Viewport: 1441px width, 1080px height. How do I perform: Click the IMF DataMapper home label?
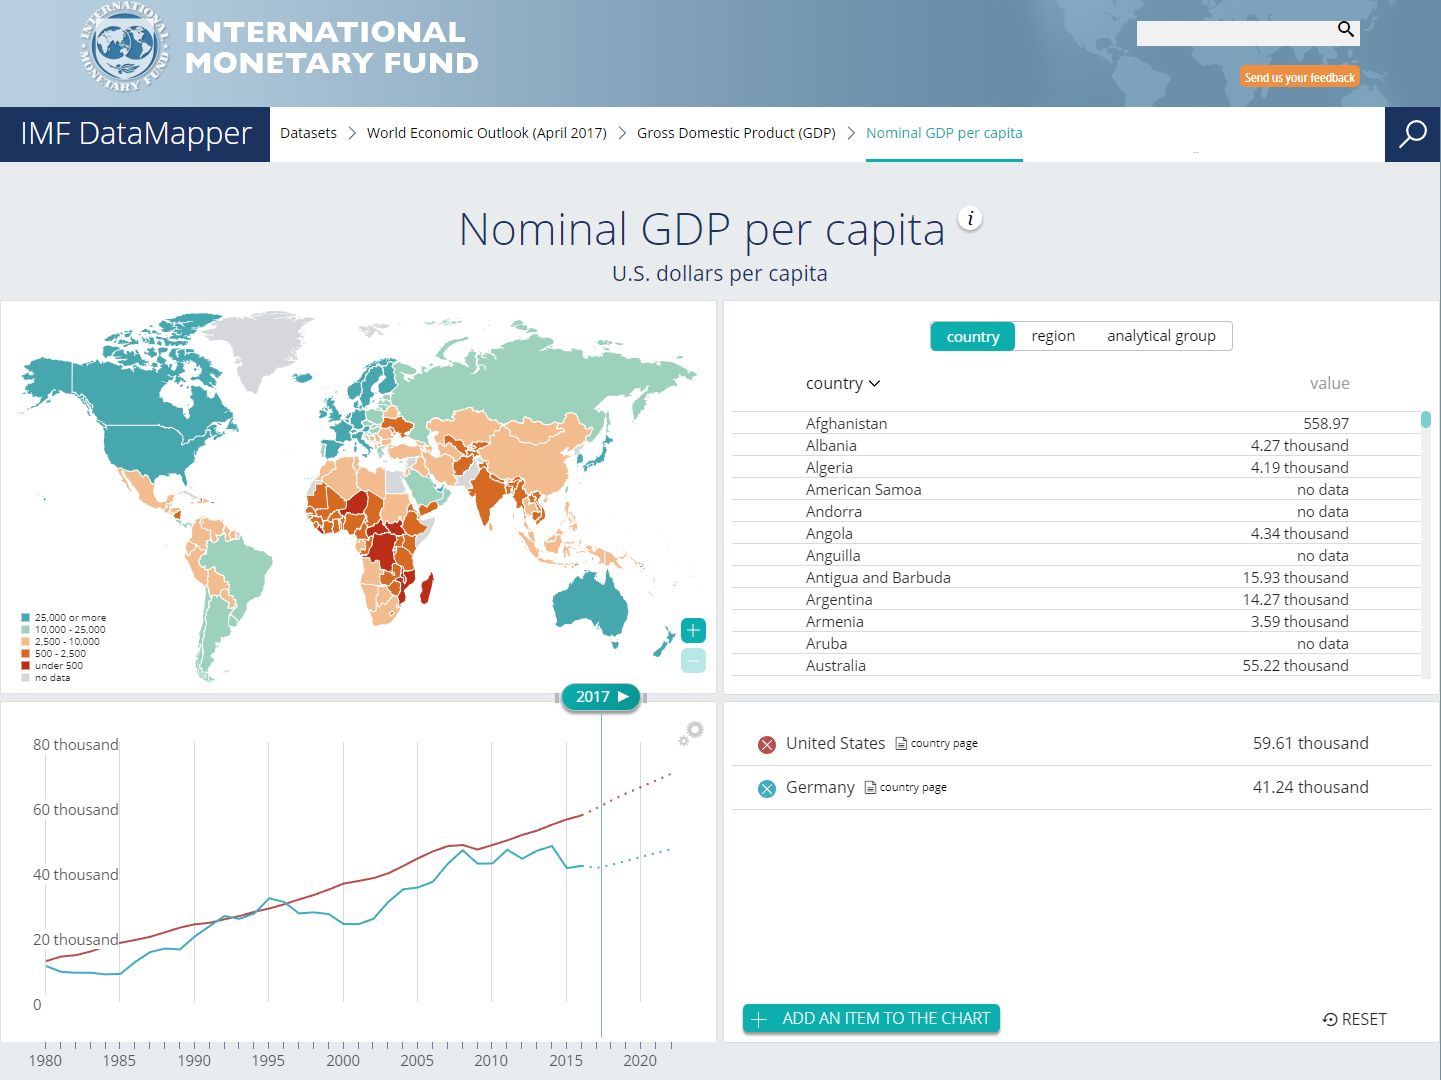[x=135, y=134]
